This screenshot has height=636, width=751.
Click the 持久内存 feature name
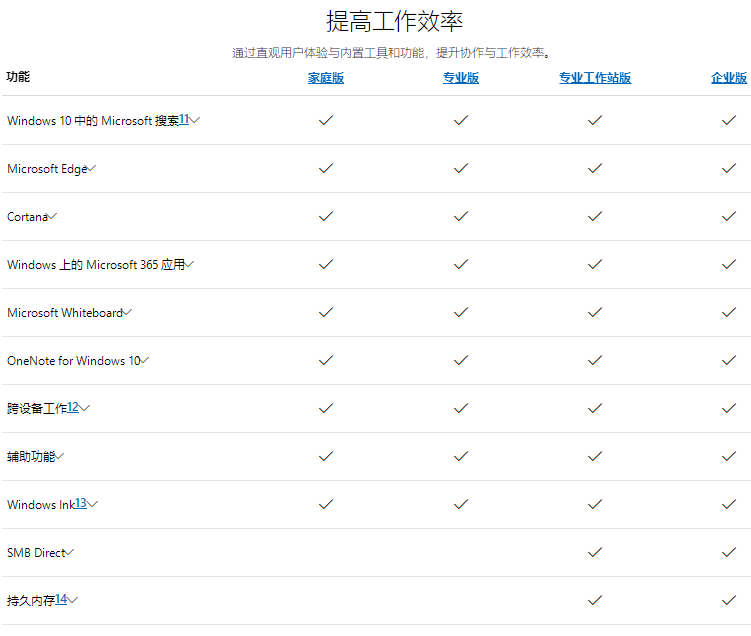click(31, 601)
